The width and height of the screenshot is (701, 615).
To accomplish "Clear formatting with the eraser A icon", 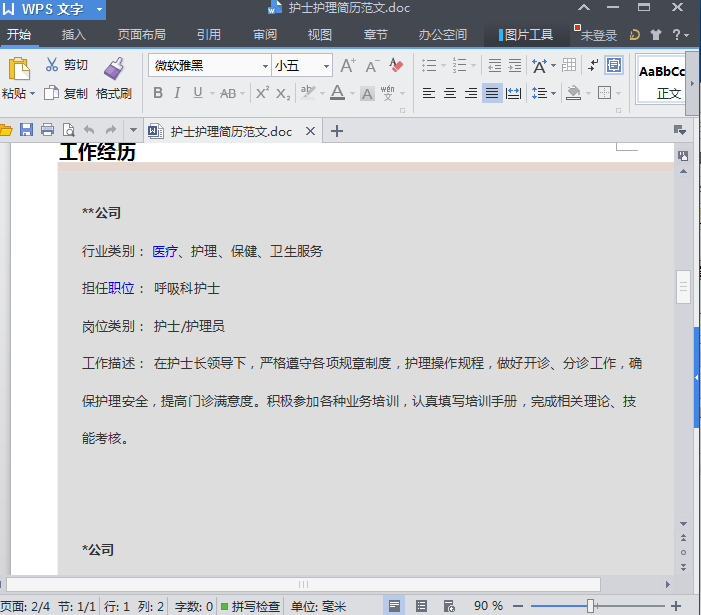I will [396, 65].
